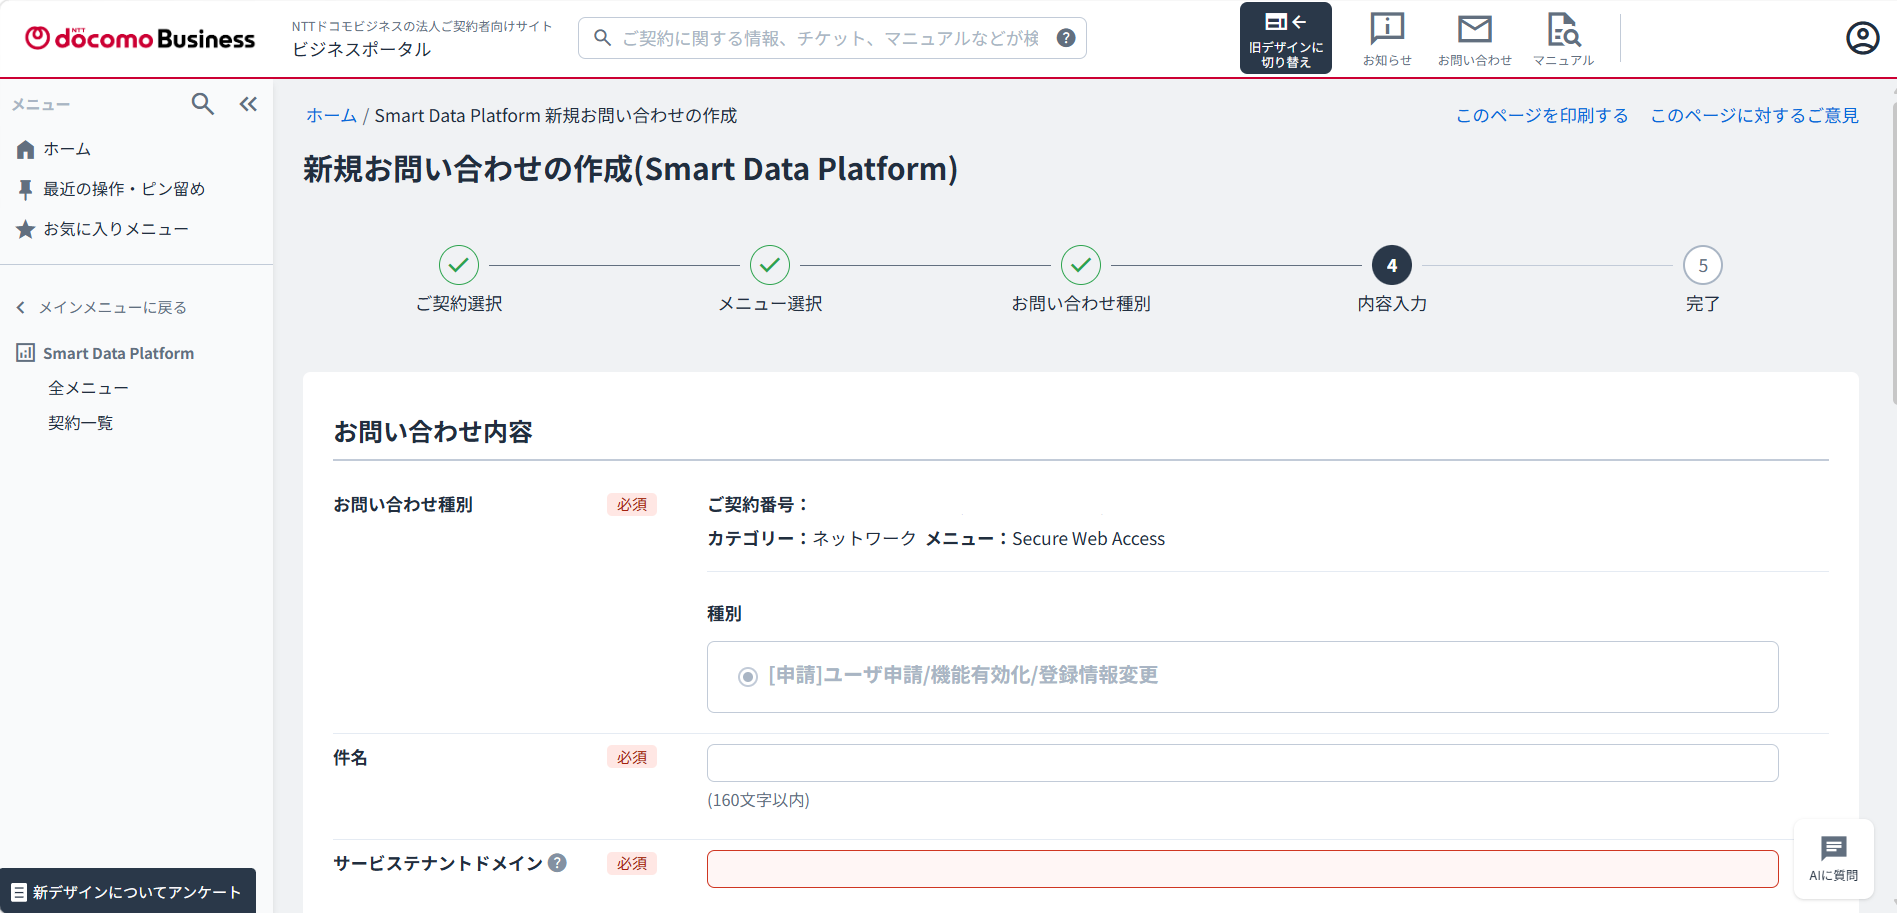Open the お知らせ notifications icon
The height and width of the screenshot is (913, 1897).
1387,39
